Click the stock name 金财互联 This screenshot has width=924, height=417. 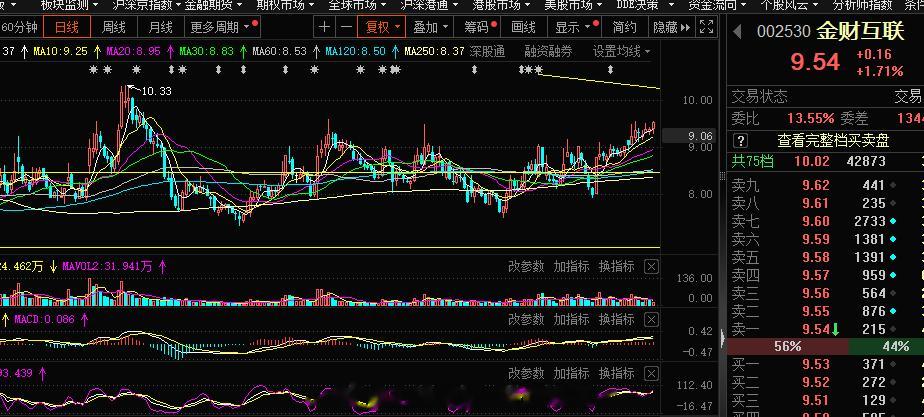860,32
